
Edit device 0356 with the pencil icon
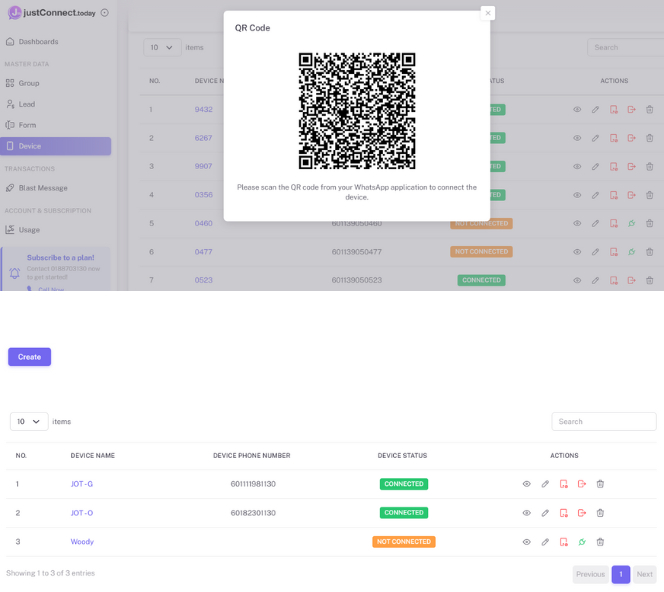click(595, 195)
